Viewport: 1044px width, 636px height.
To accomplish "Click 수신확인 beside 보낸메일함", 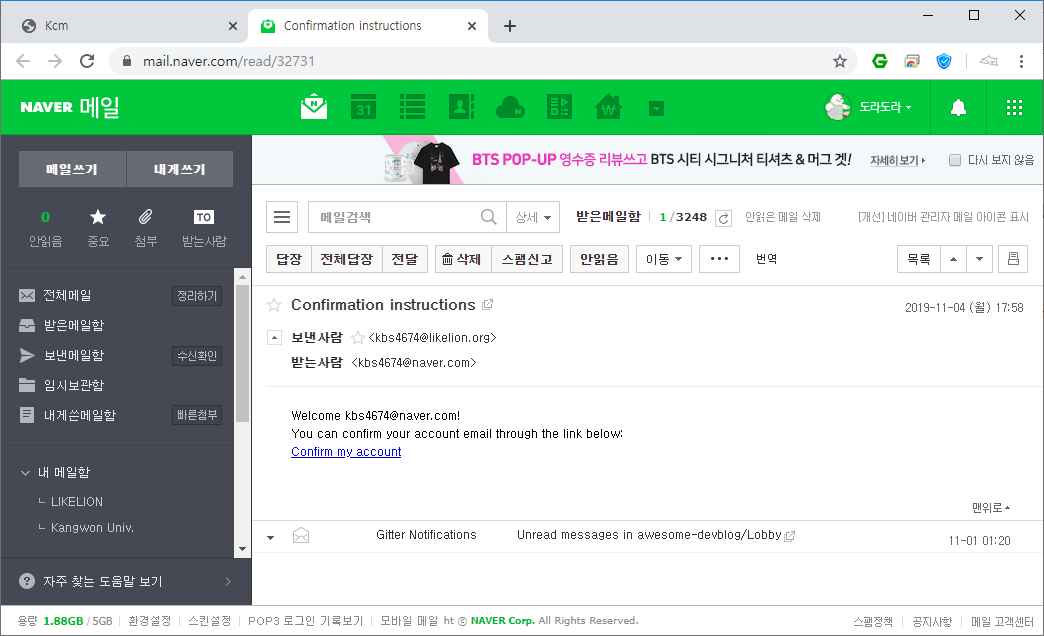I will click(197, 356).
